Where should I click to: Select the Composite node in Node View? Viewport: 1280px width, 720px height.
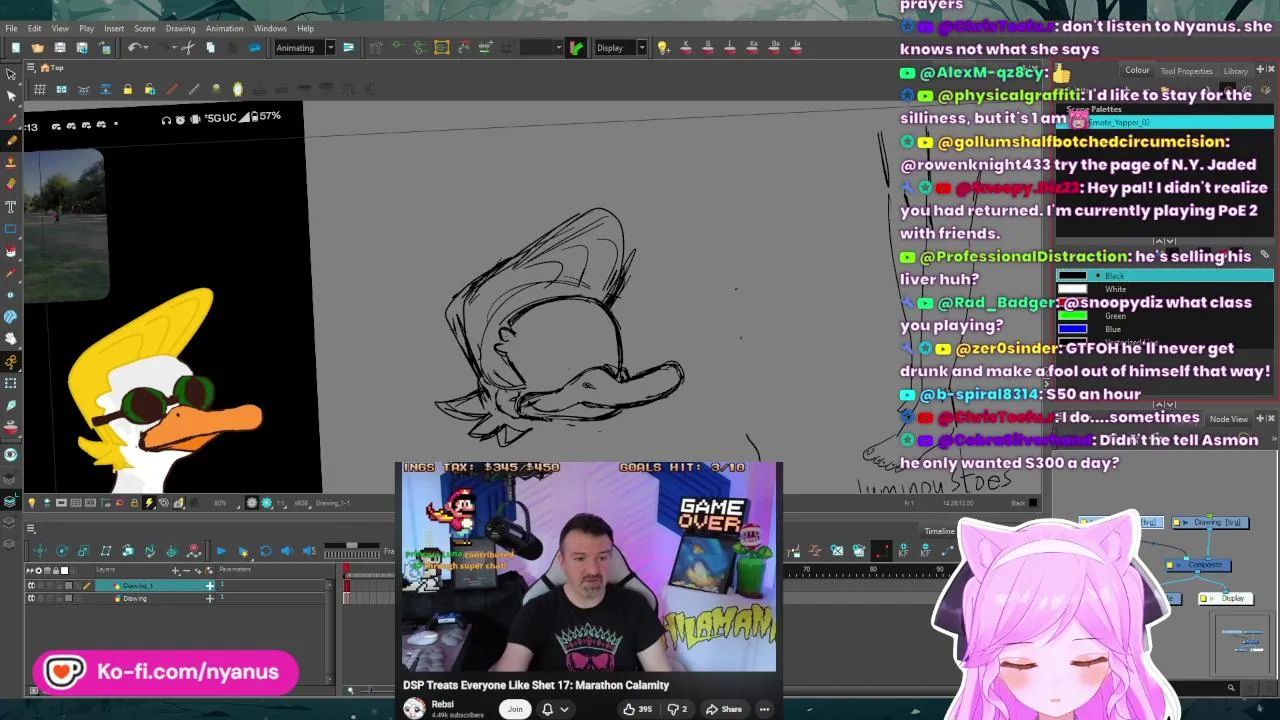pos(1199,565)
